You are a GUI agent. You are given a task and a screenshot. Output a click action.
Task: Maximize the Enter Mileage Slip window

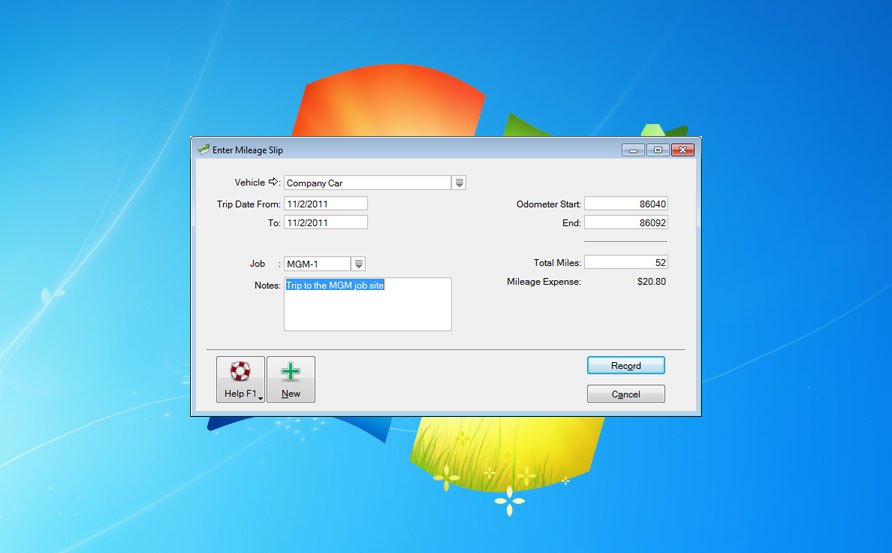coord(658,150)
